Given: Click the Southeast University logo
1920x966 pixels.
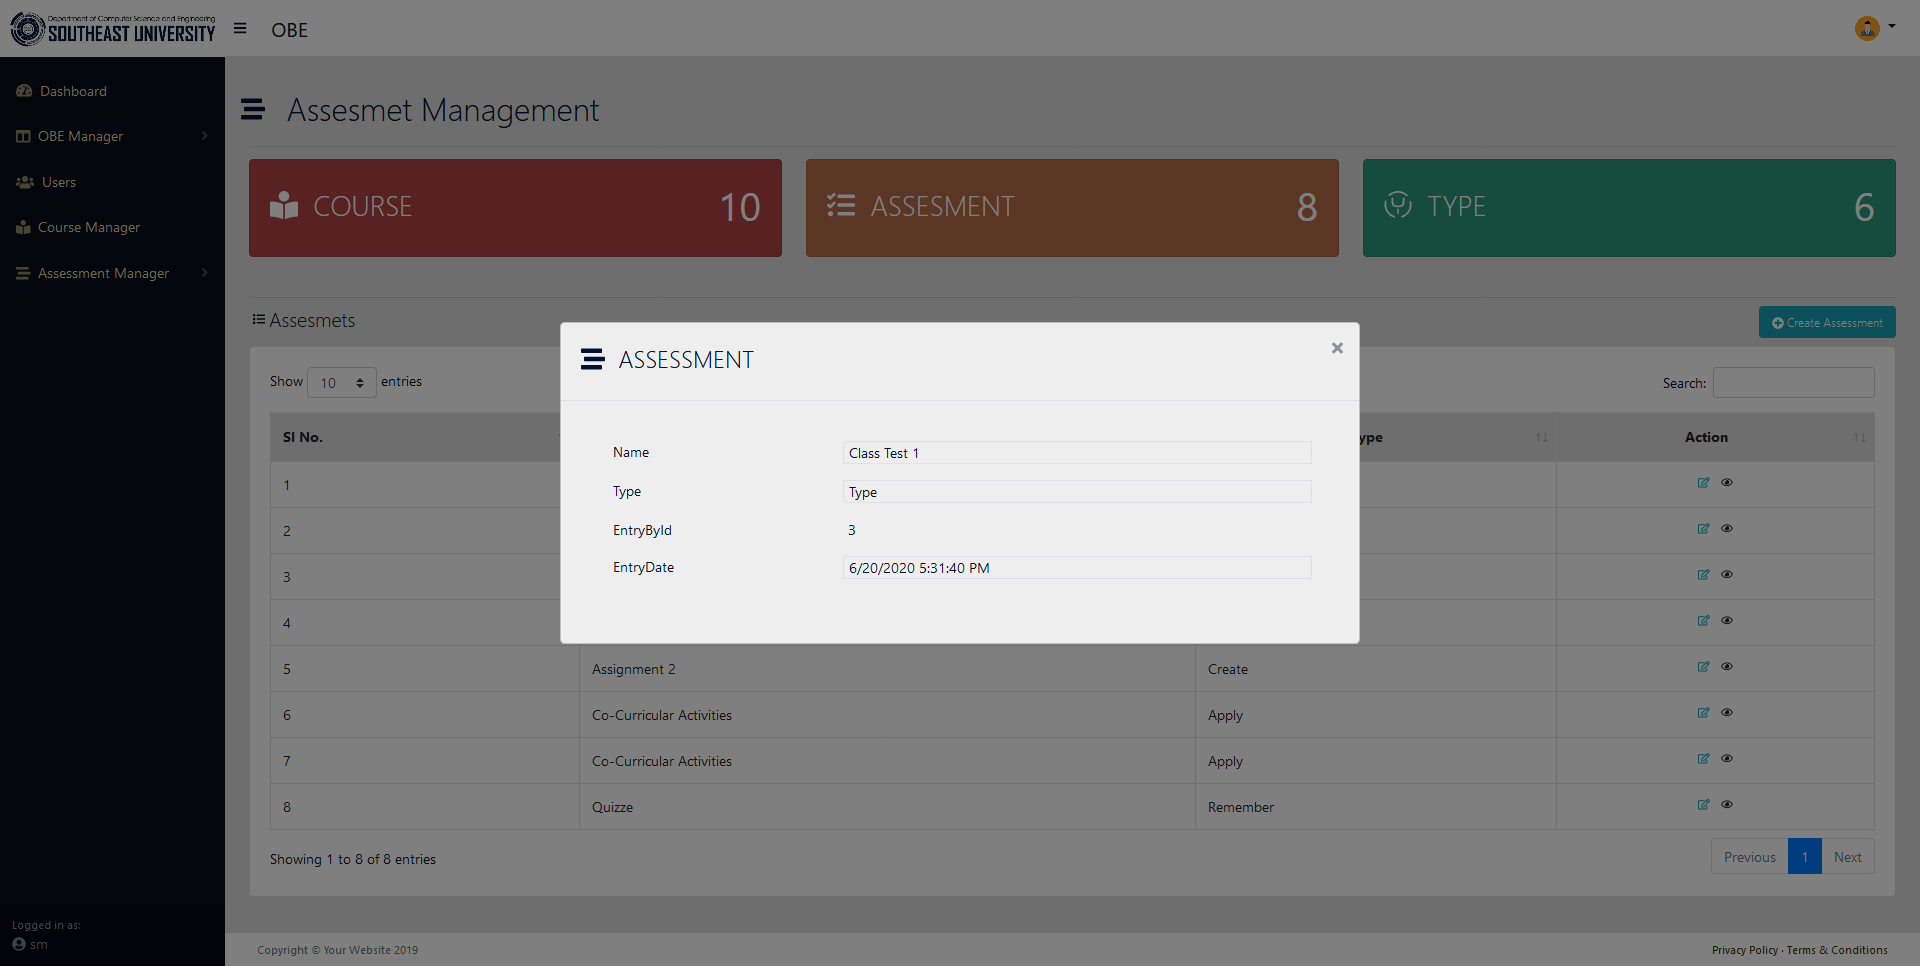Looking at the screenshot, I should [113, 29].
